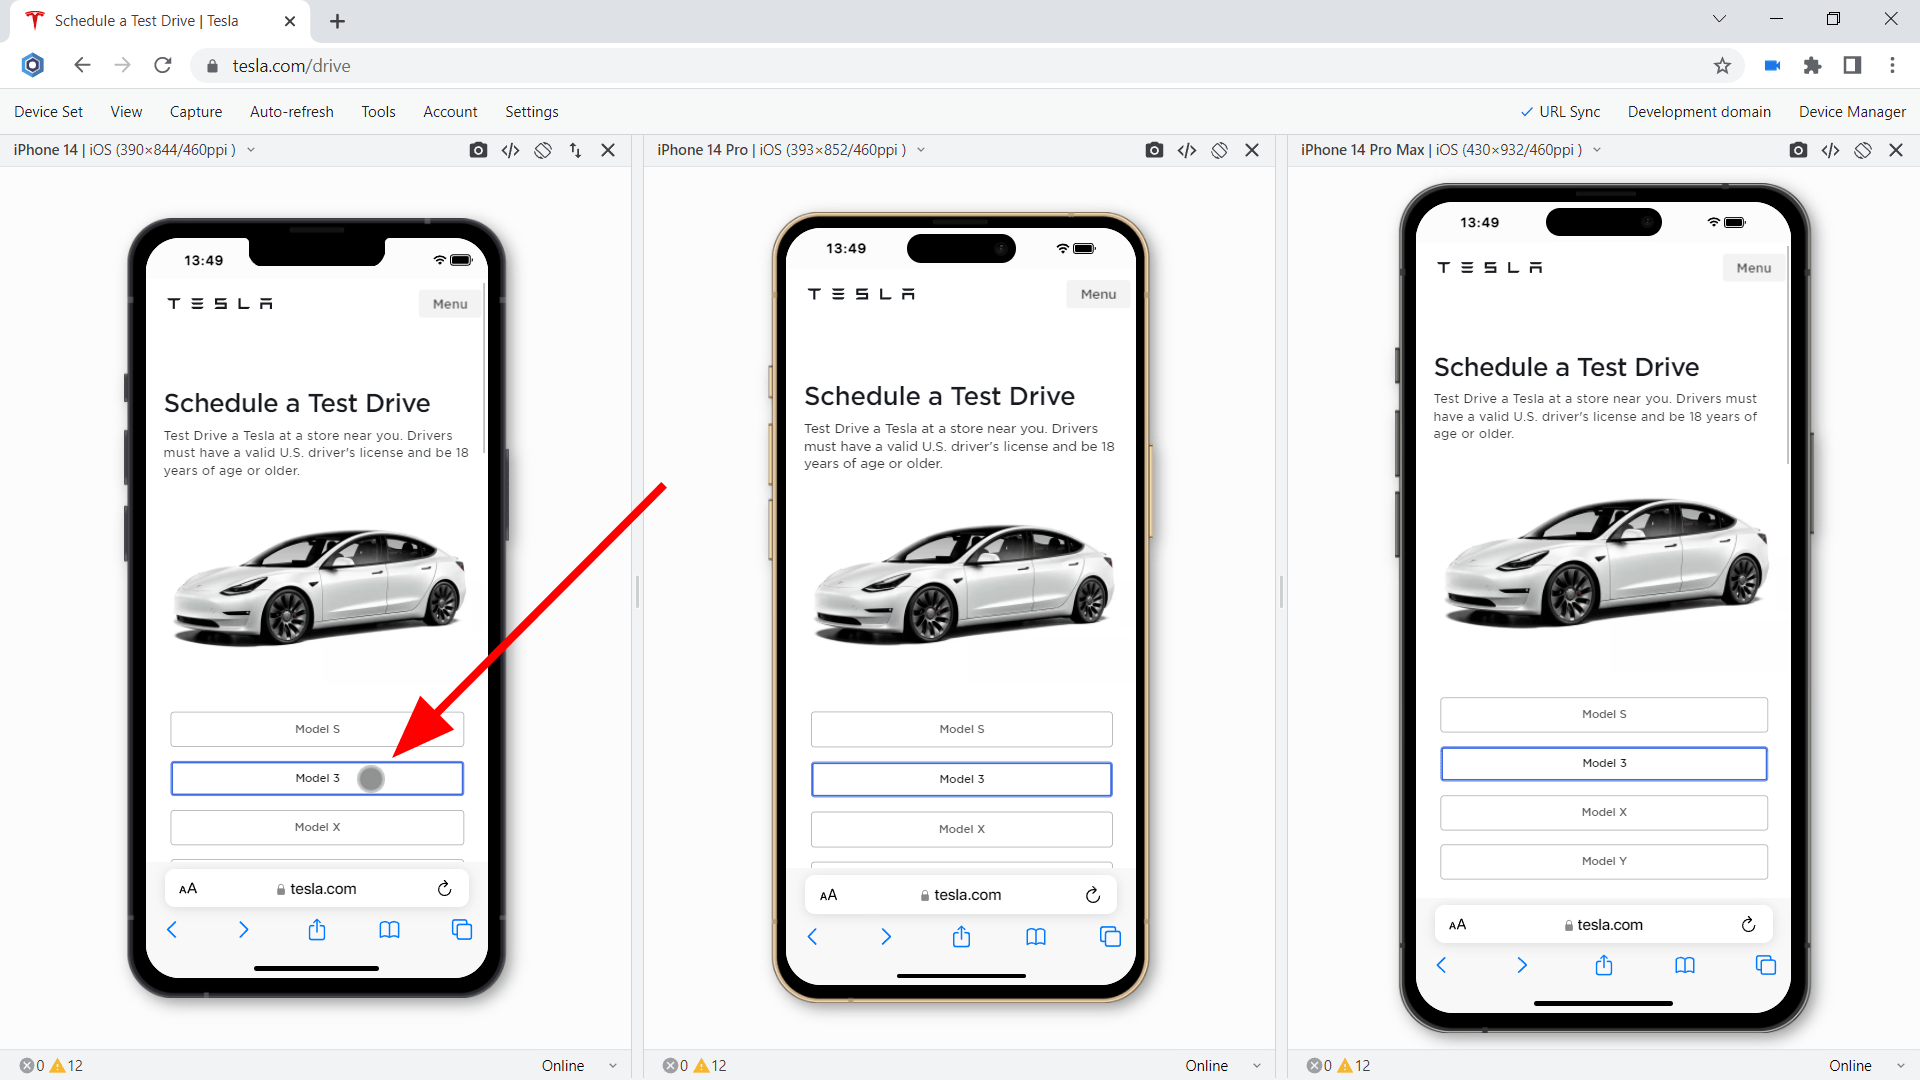Open Chrome tab search chevron
Viewport: 1920px width, 1080px height.
pyautogui.click(x=1719, y=19)
